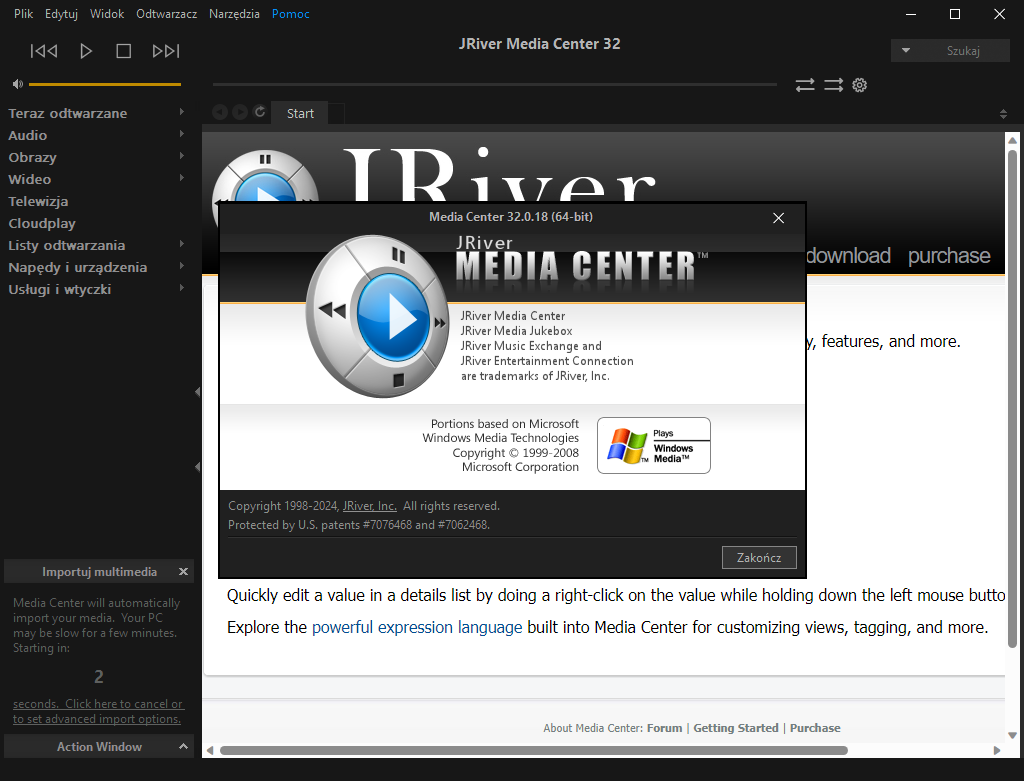Navigate back with the back arrow
The height and width of the screenshot is (781, 1024).
(220, 112)
